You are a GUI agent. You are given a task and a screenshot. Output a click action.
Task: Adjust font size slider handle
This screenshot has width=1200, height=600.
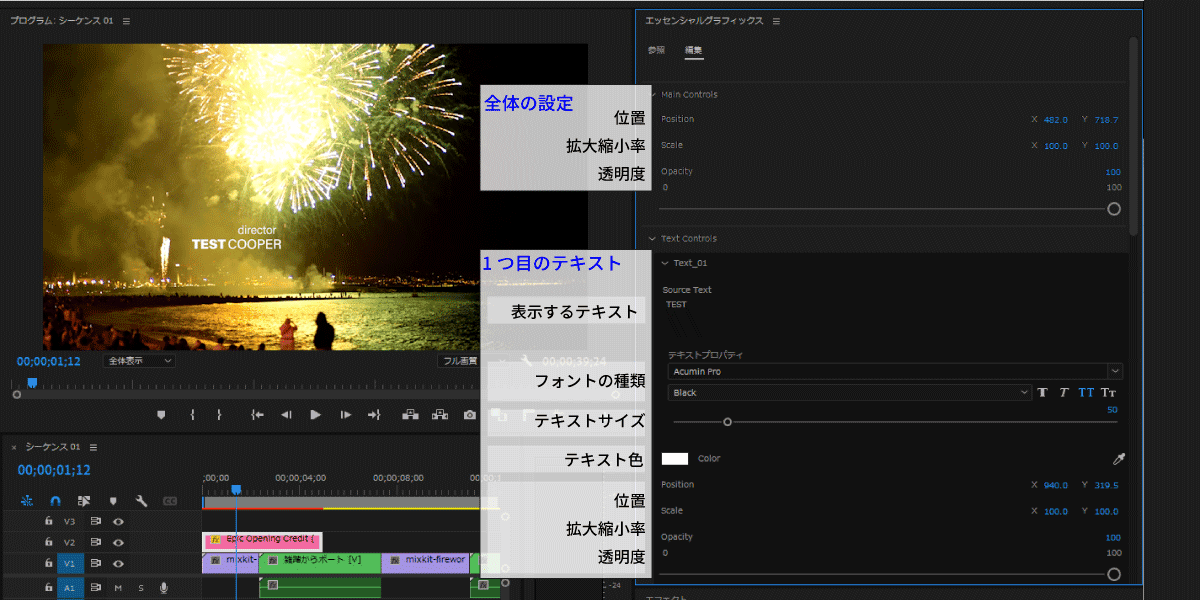(x=727, y=422)
